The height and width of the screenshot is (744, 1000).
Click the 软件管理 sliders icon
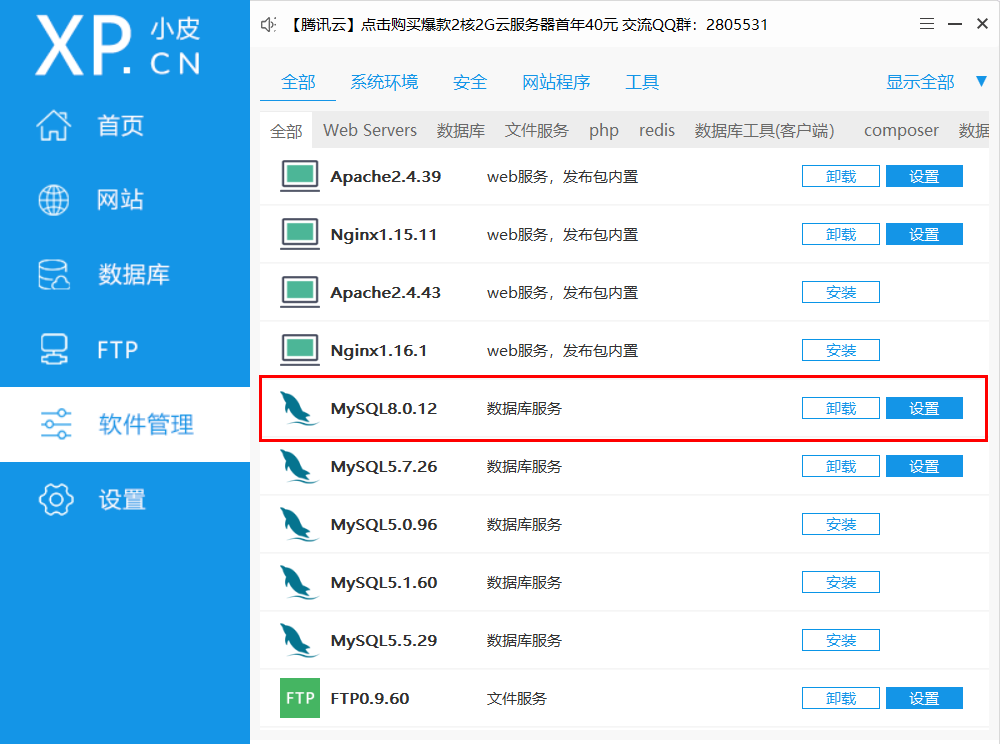pos(55,424)
